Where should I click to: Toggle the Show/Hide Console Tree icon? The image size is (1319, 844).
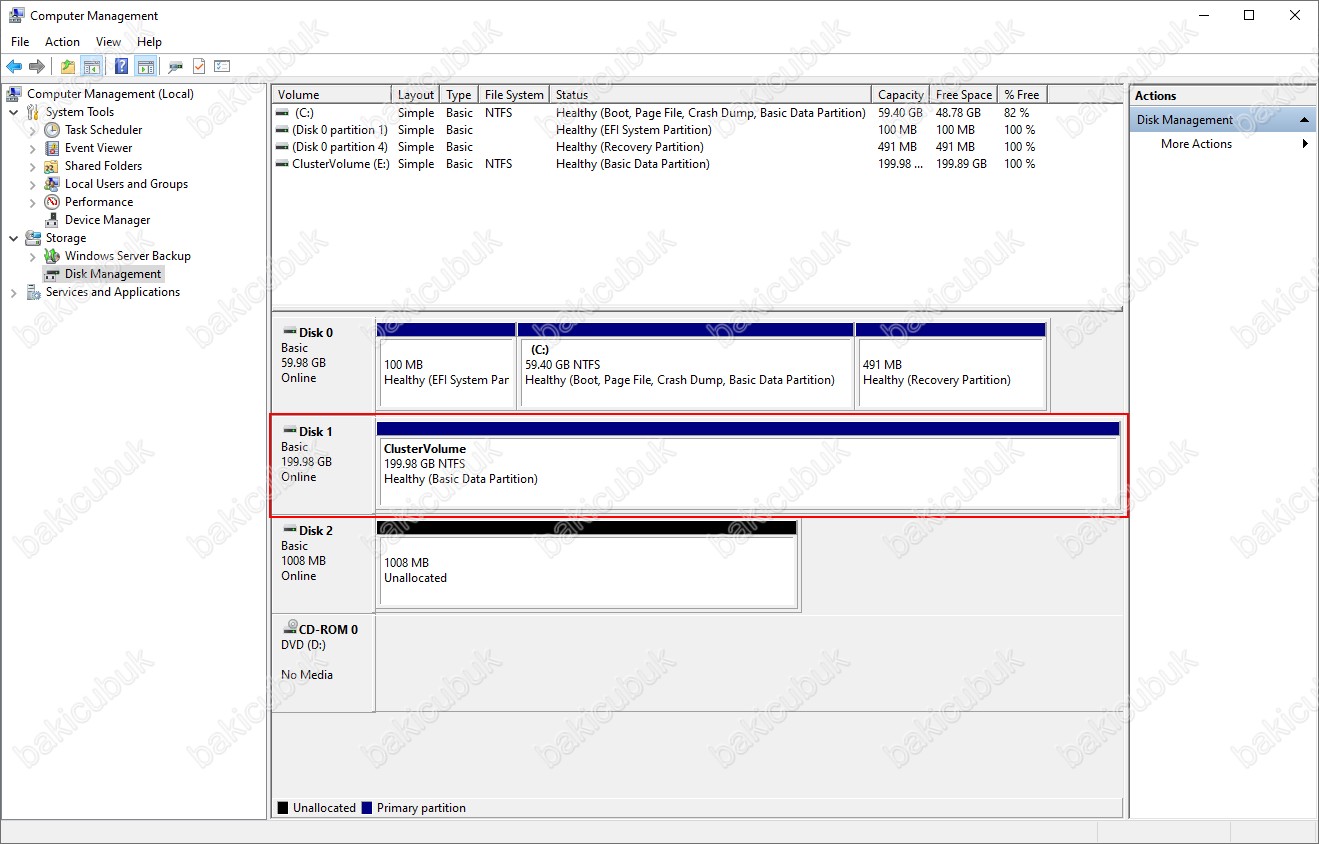pyautogui.click(x=91, y=67)
